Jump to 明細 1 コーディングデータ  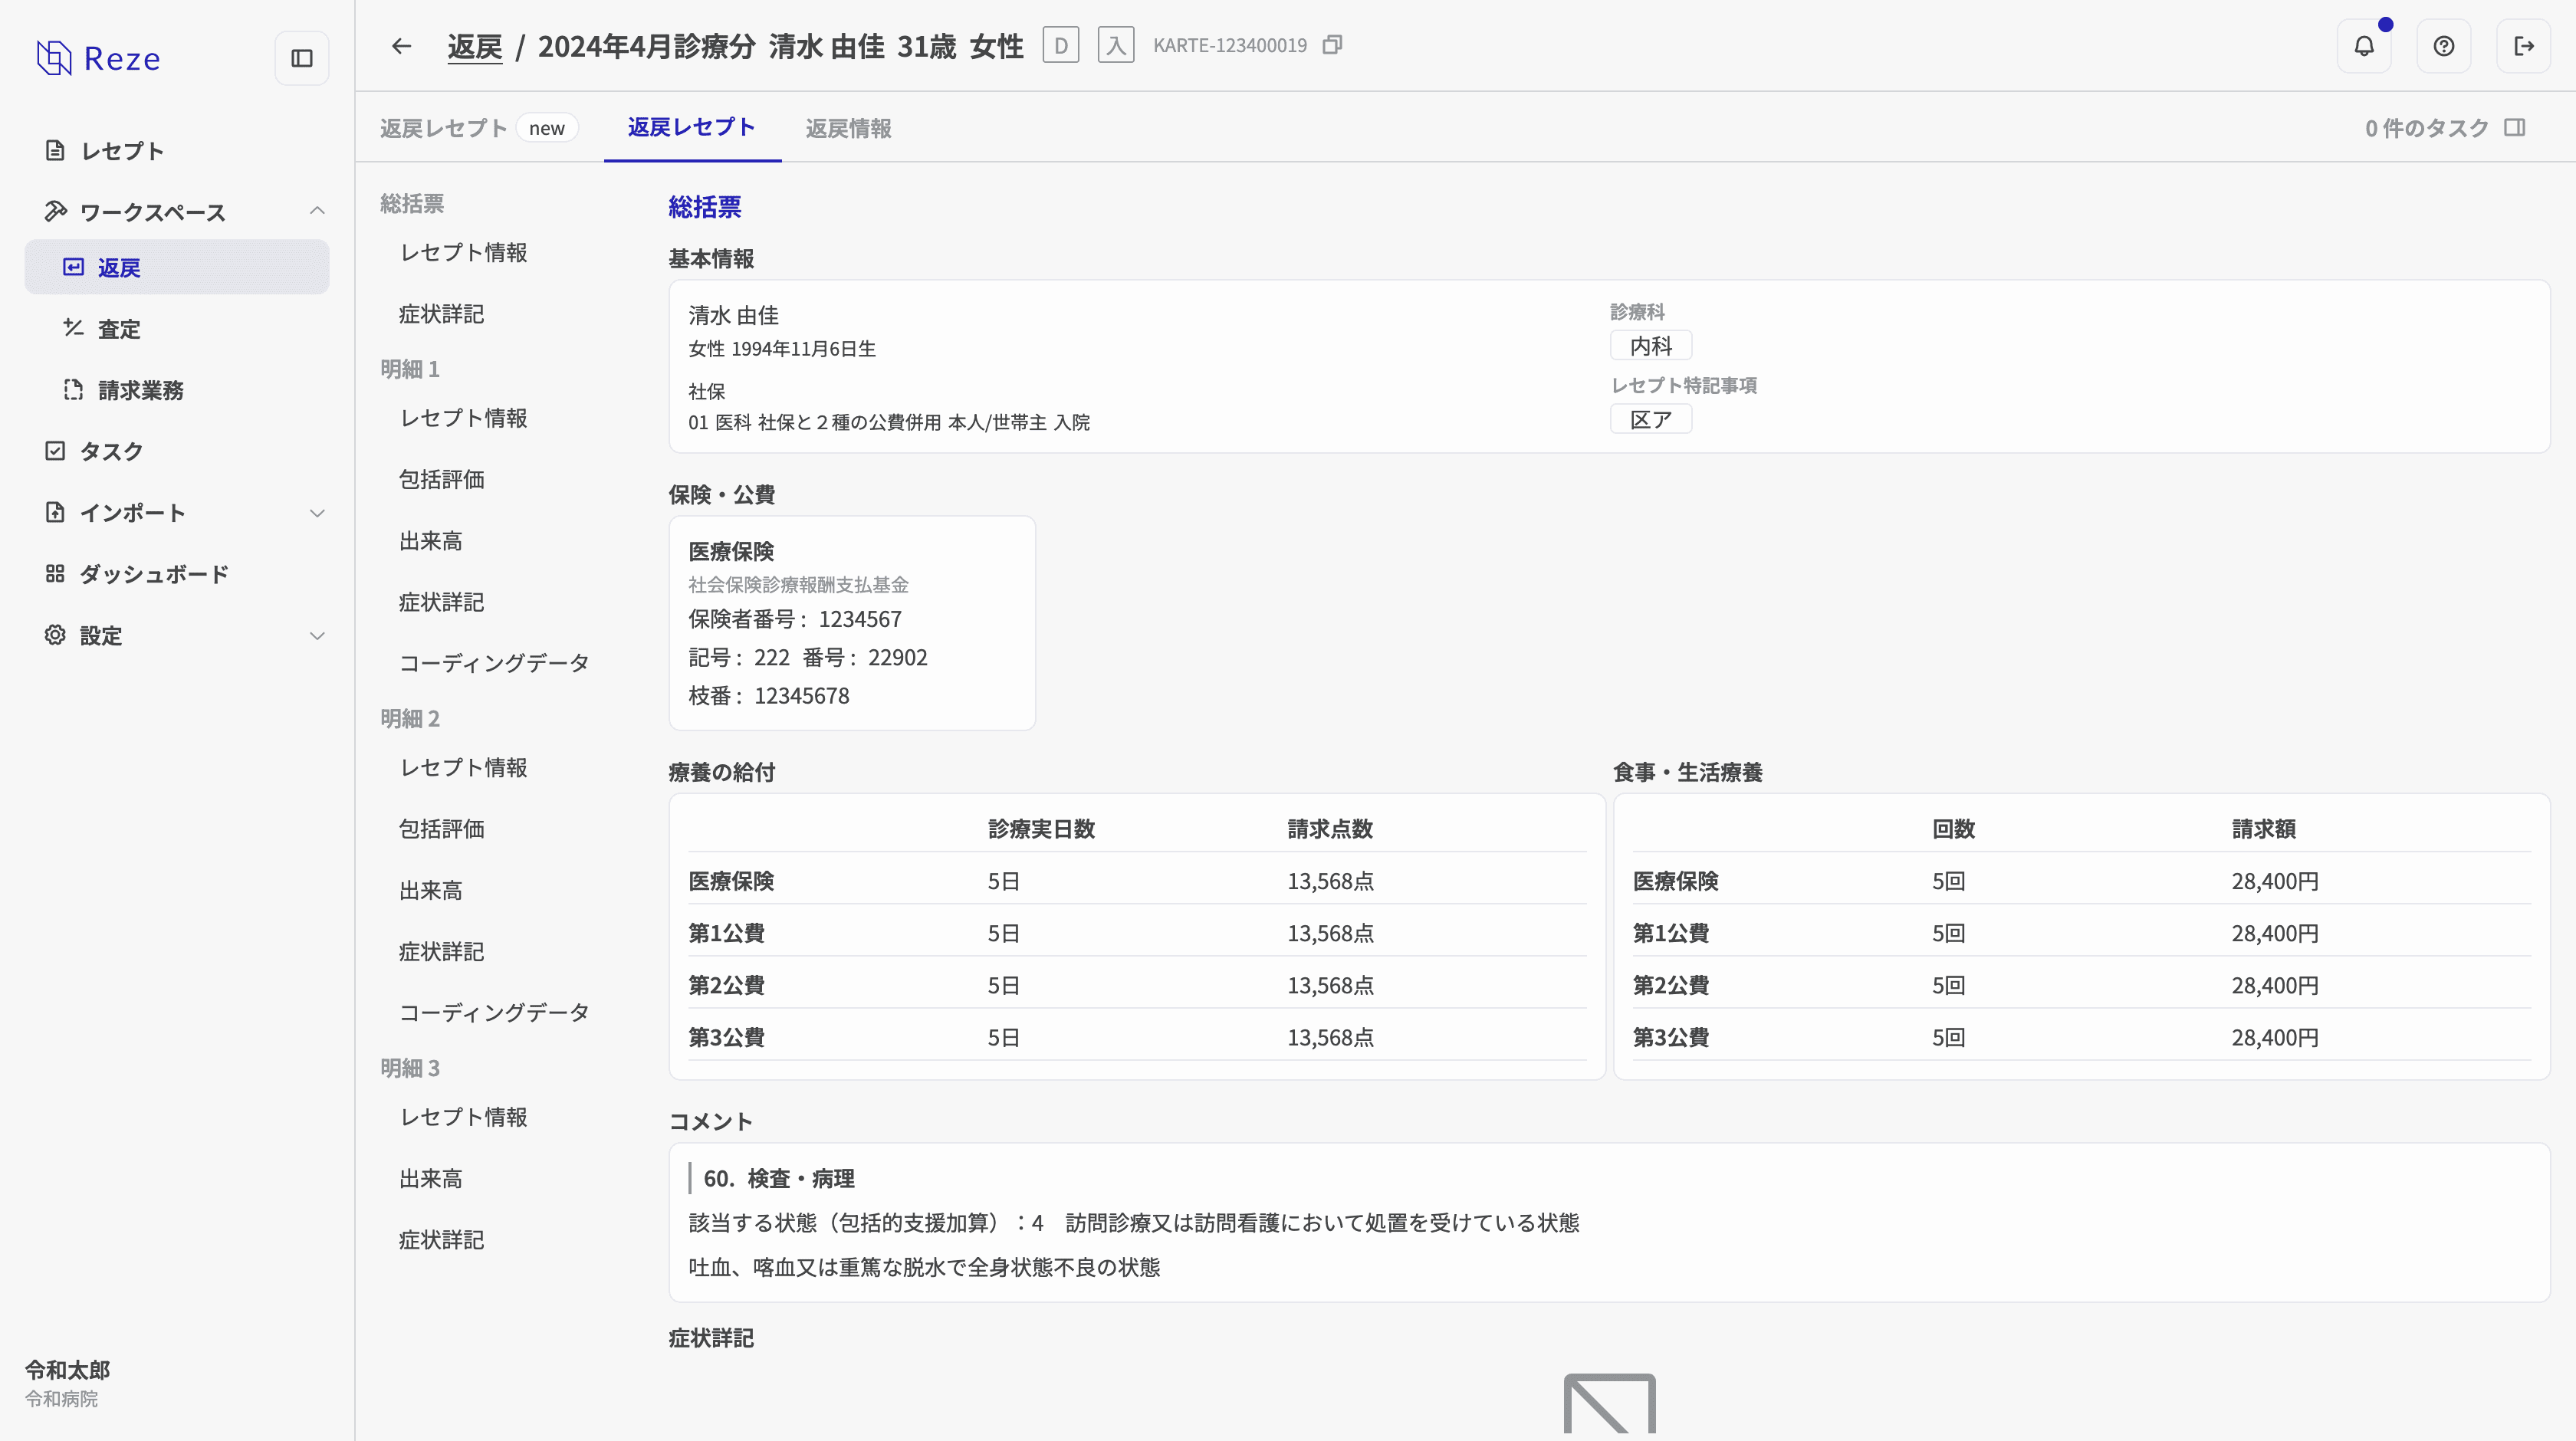[x=494, y=663]
